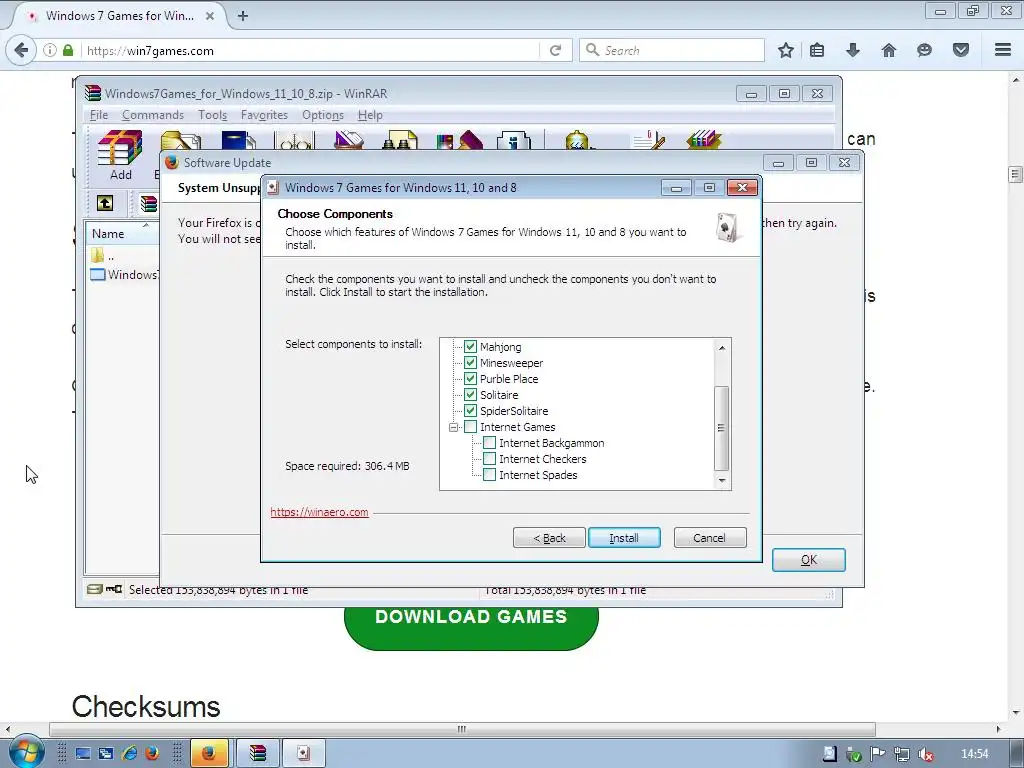Click Internet Explorer quick launch icon

point(129,754)
